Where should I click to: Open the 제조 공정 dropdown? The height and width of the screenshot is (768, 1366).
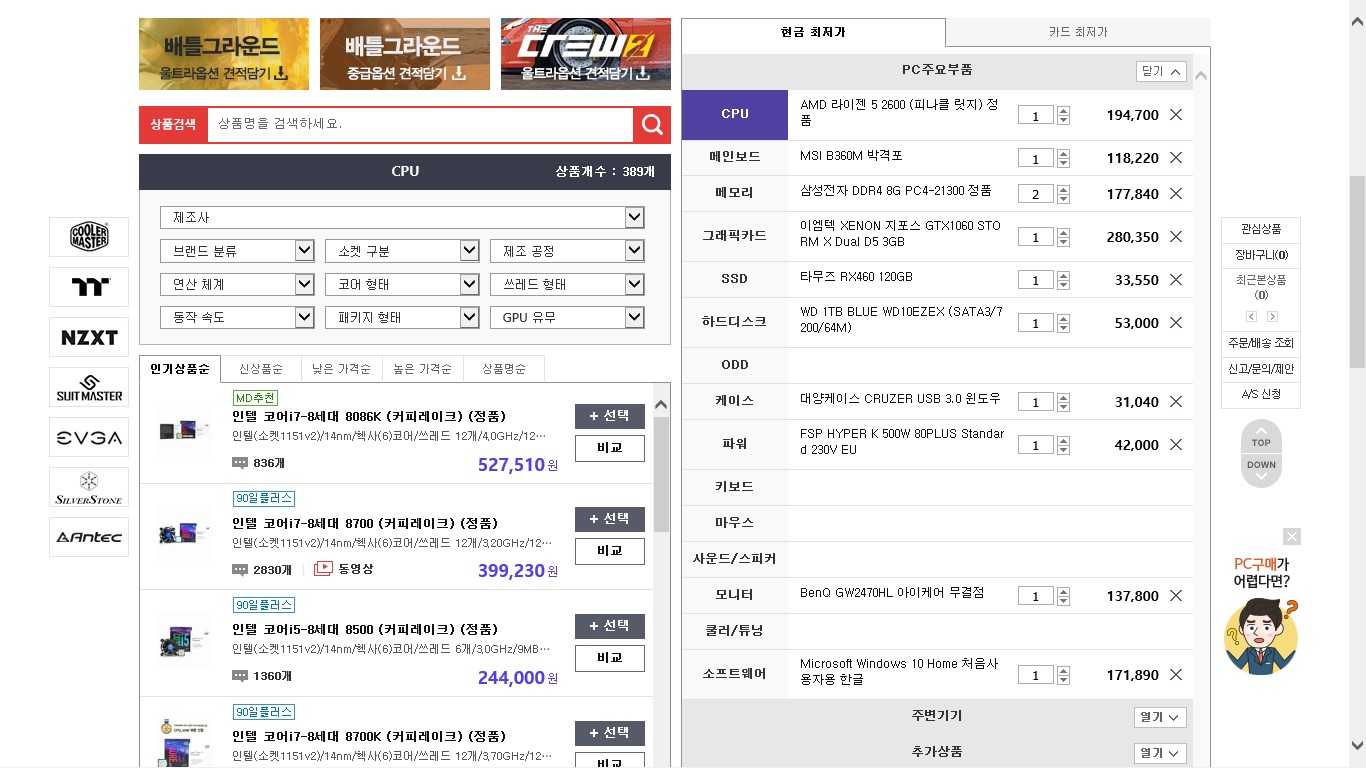coord(567,251)
